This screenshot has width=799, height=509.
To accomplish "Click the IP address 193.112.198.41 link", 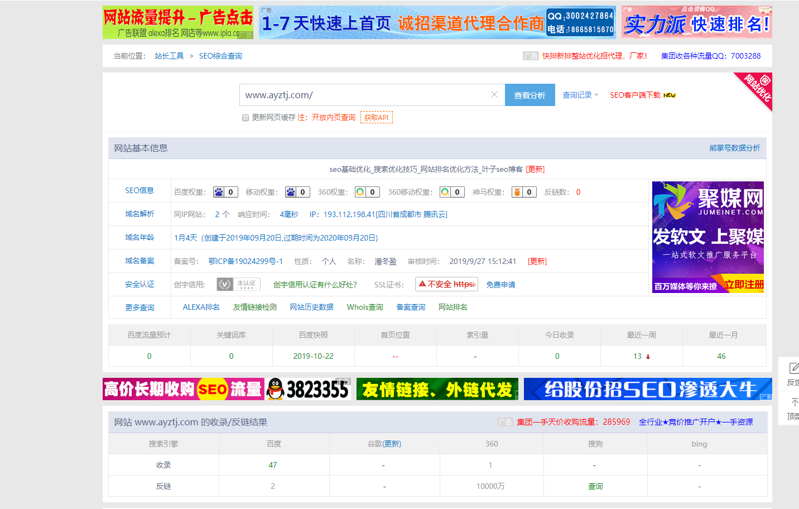I will click(x=379, y=215).
